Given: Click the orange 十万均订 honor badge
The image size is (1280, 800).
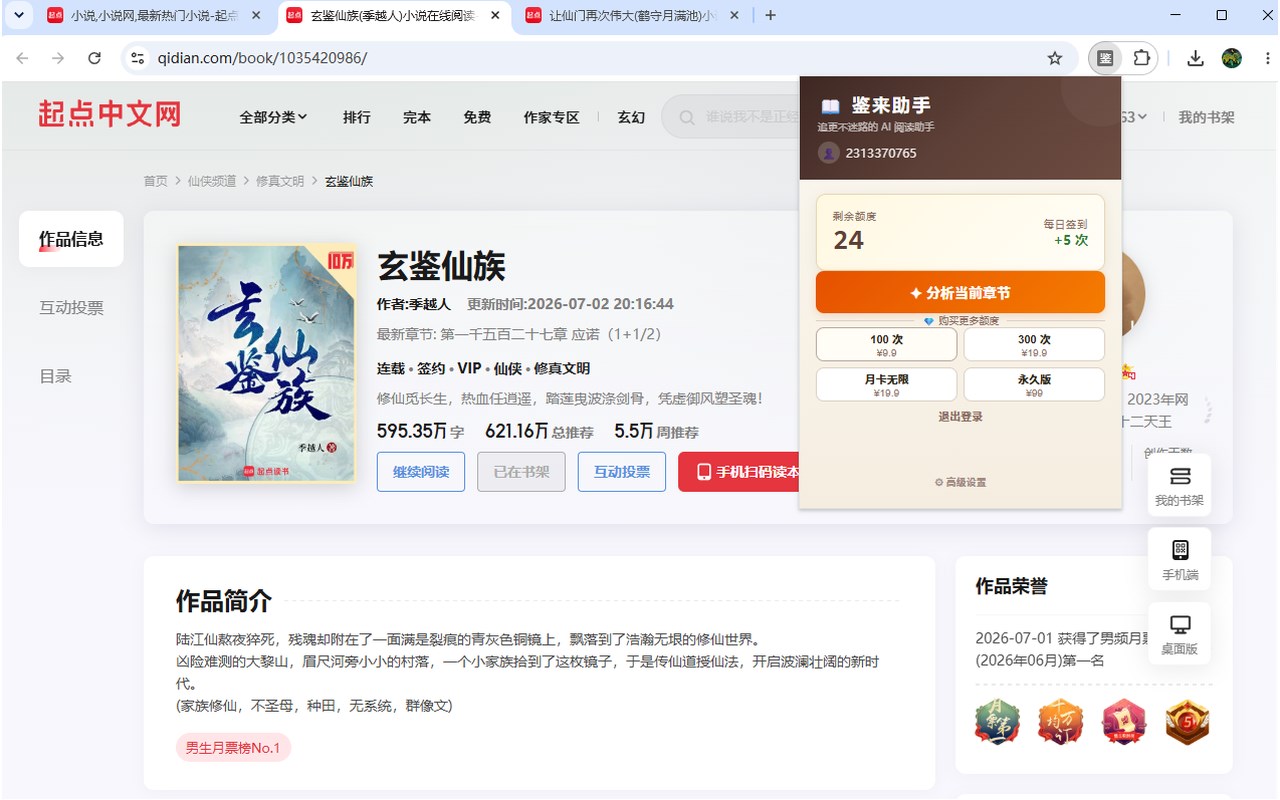Looking at the screenshot, I should (x=1060, y=721).
